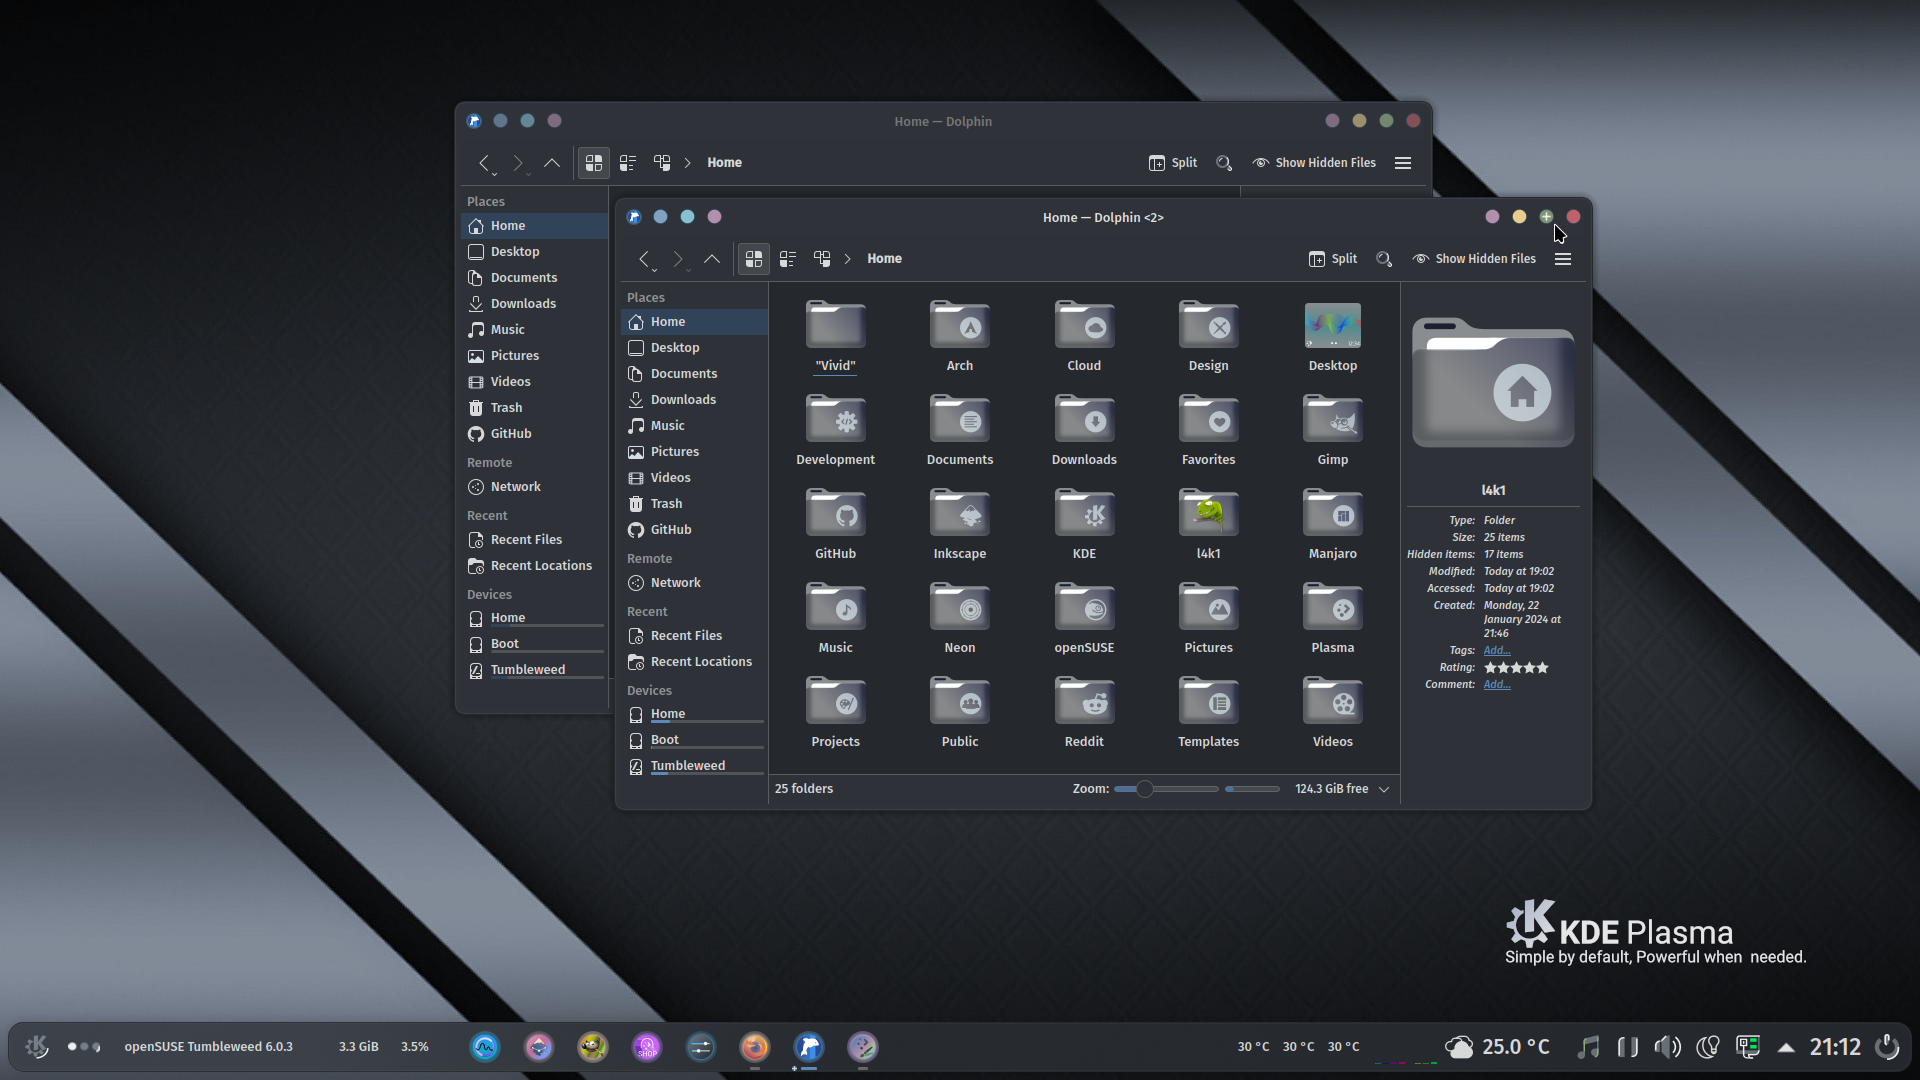Open the Manjaro folder
The height and width of the screenshot is (1080, 1920).
[1332, 524]
